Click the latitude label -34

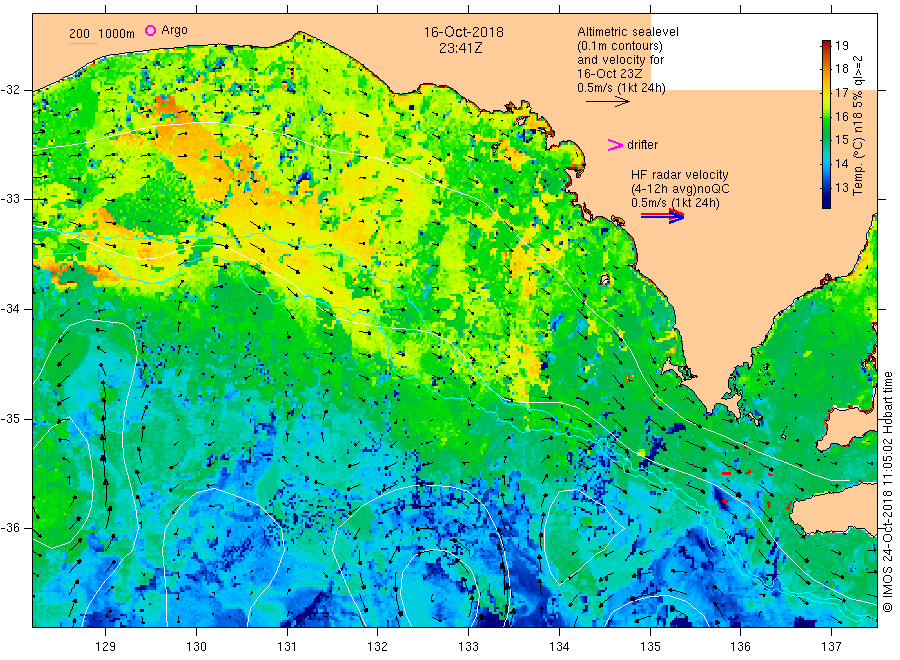pos(10,309)
